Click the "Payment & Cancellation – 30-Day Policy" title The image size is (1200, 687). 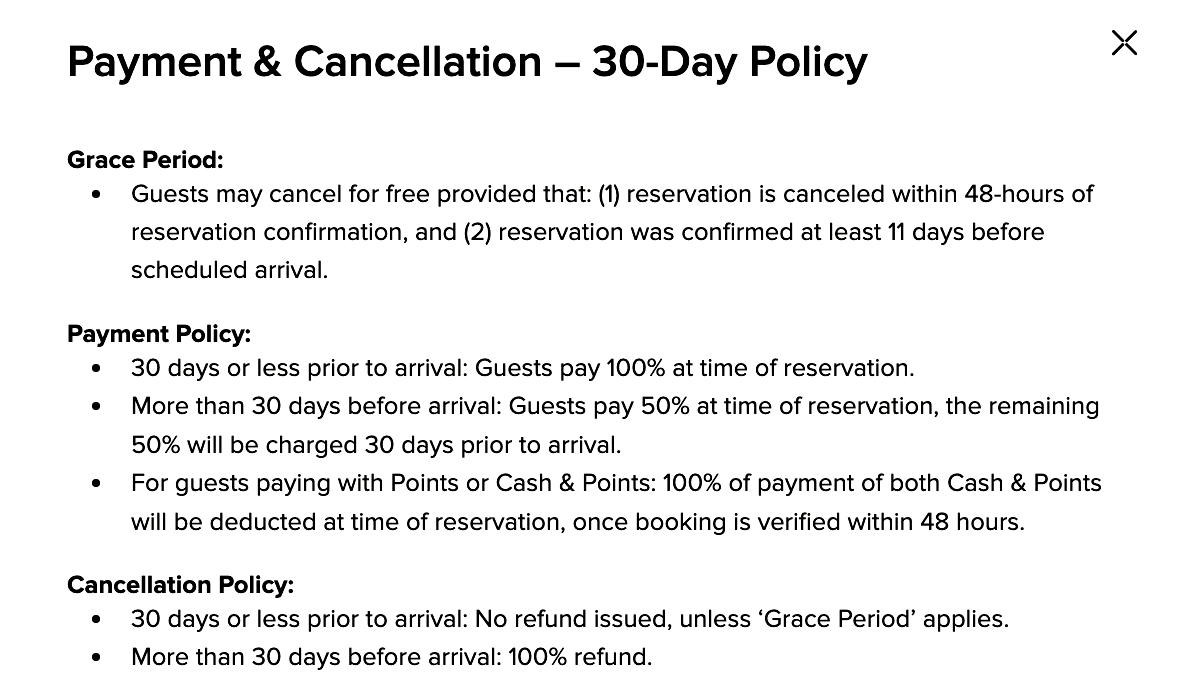point(467,62)
